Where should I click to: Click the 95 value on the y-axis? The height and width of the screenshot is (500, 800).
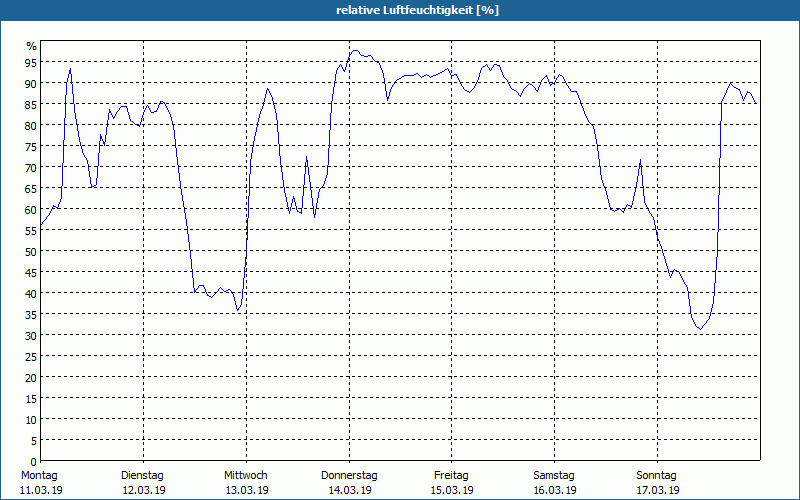click(x=31, y=62)
